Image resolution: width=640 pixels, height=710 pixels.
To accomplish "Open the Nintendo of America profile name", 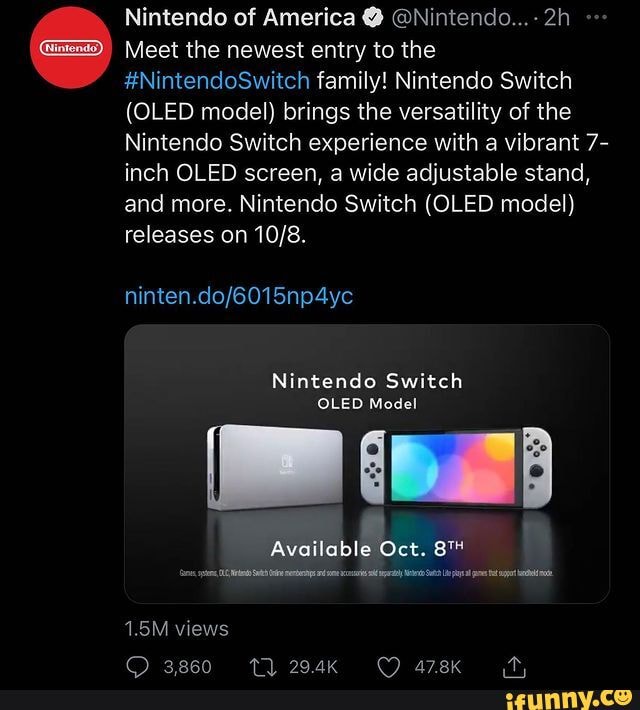I will 240,17.
